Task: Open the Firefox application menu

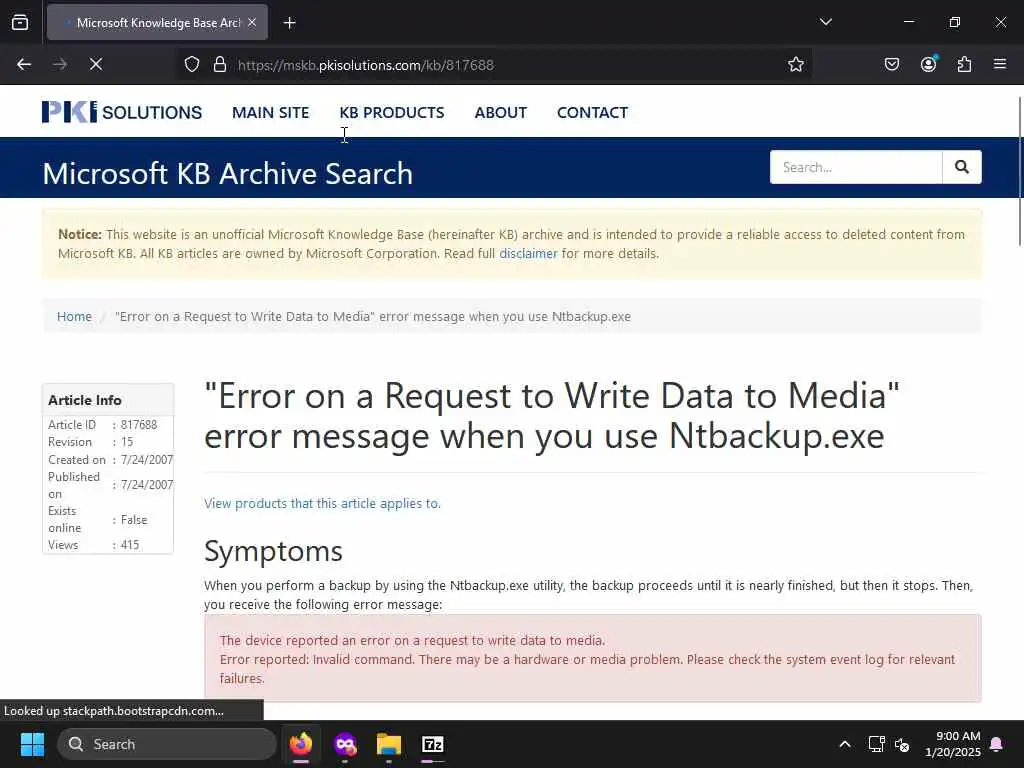Action: 1000,64
